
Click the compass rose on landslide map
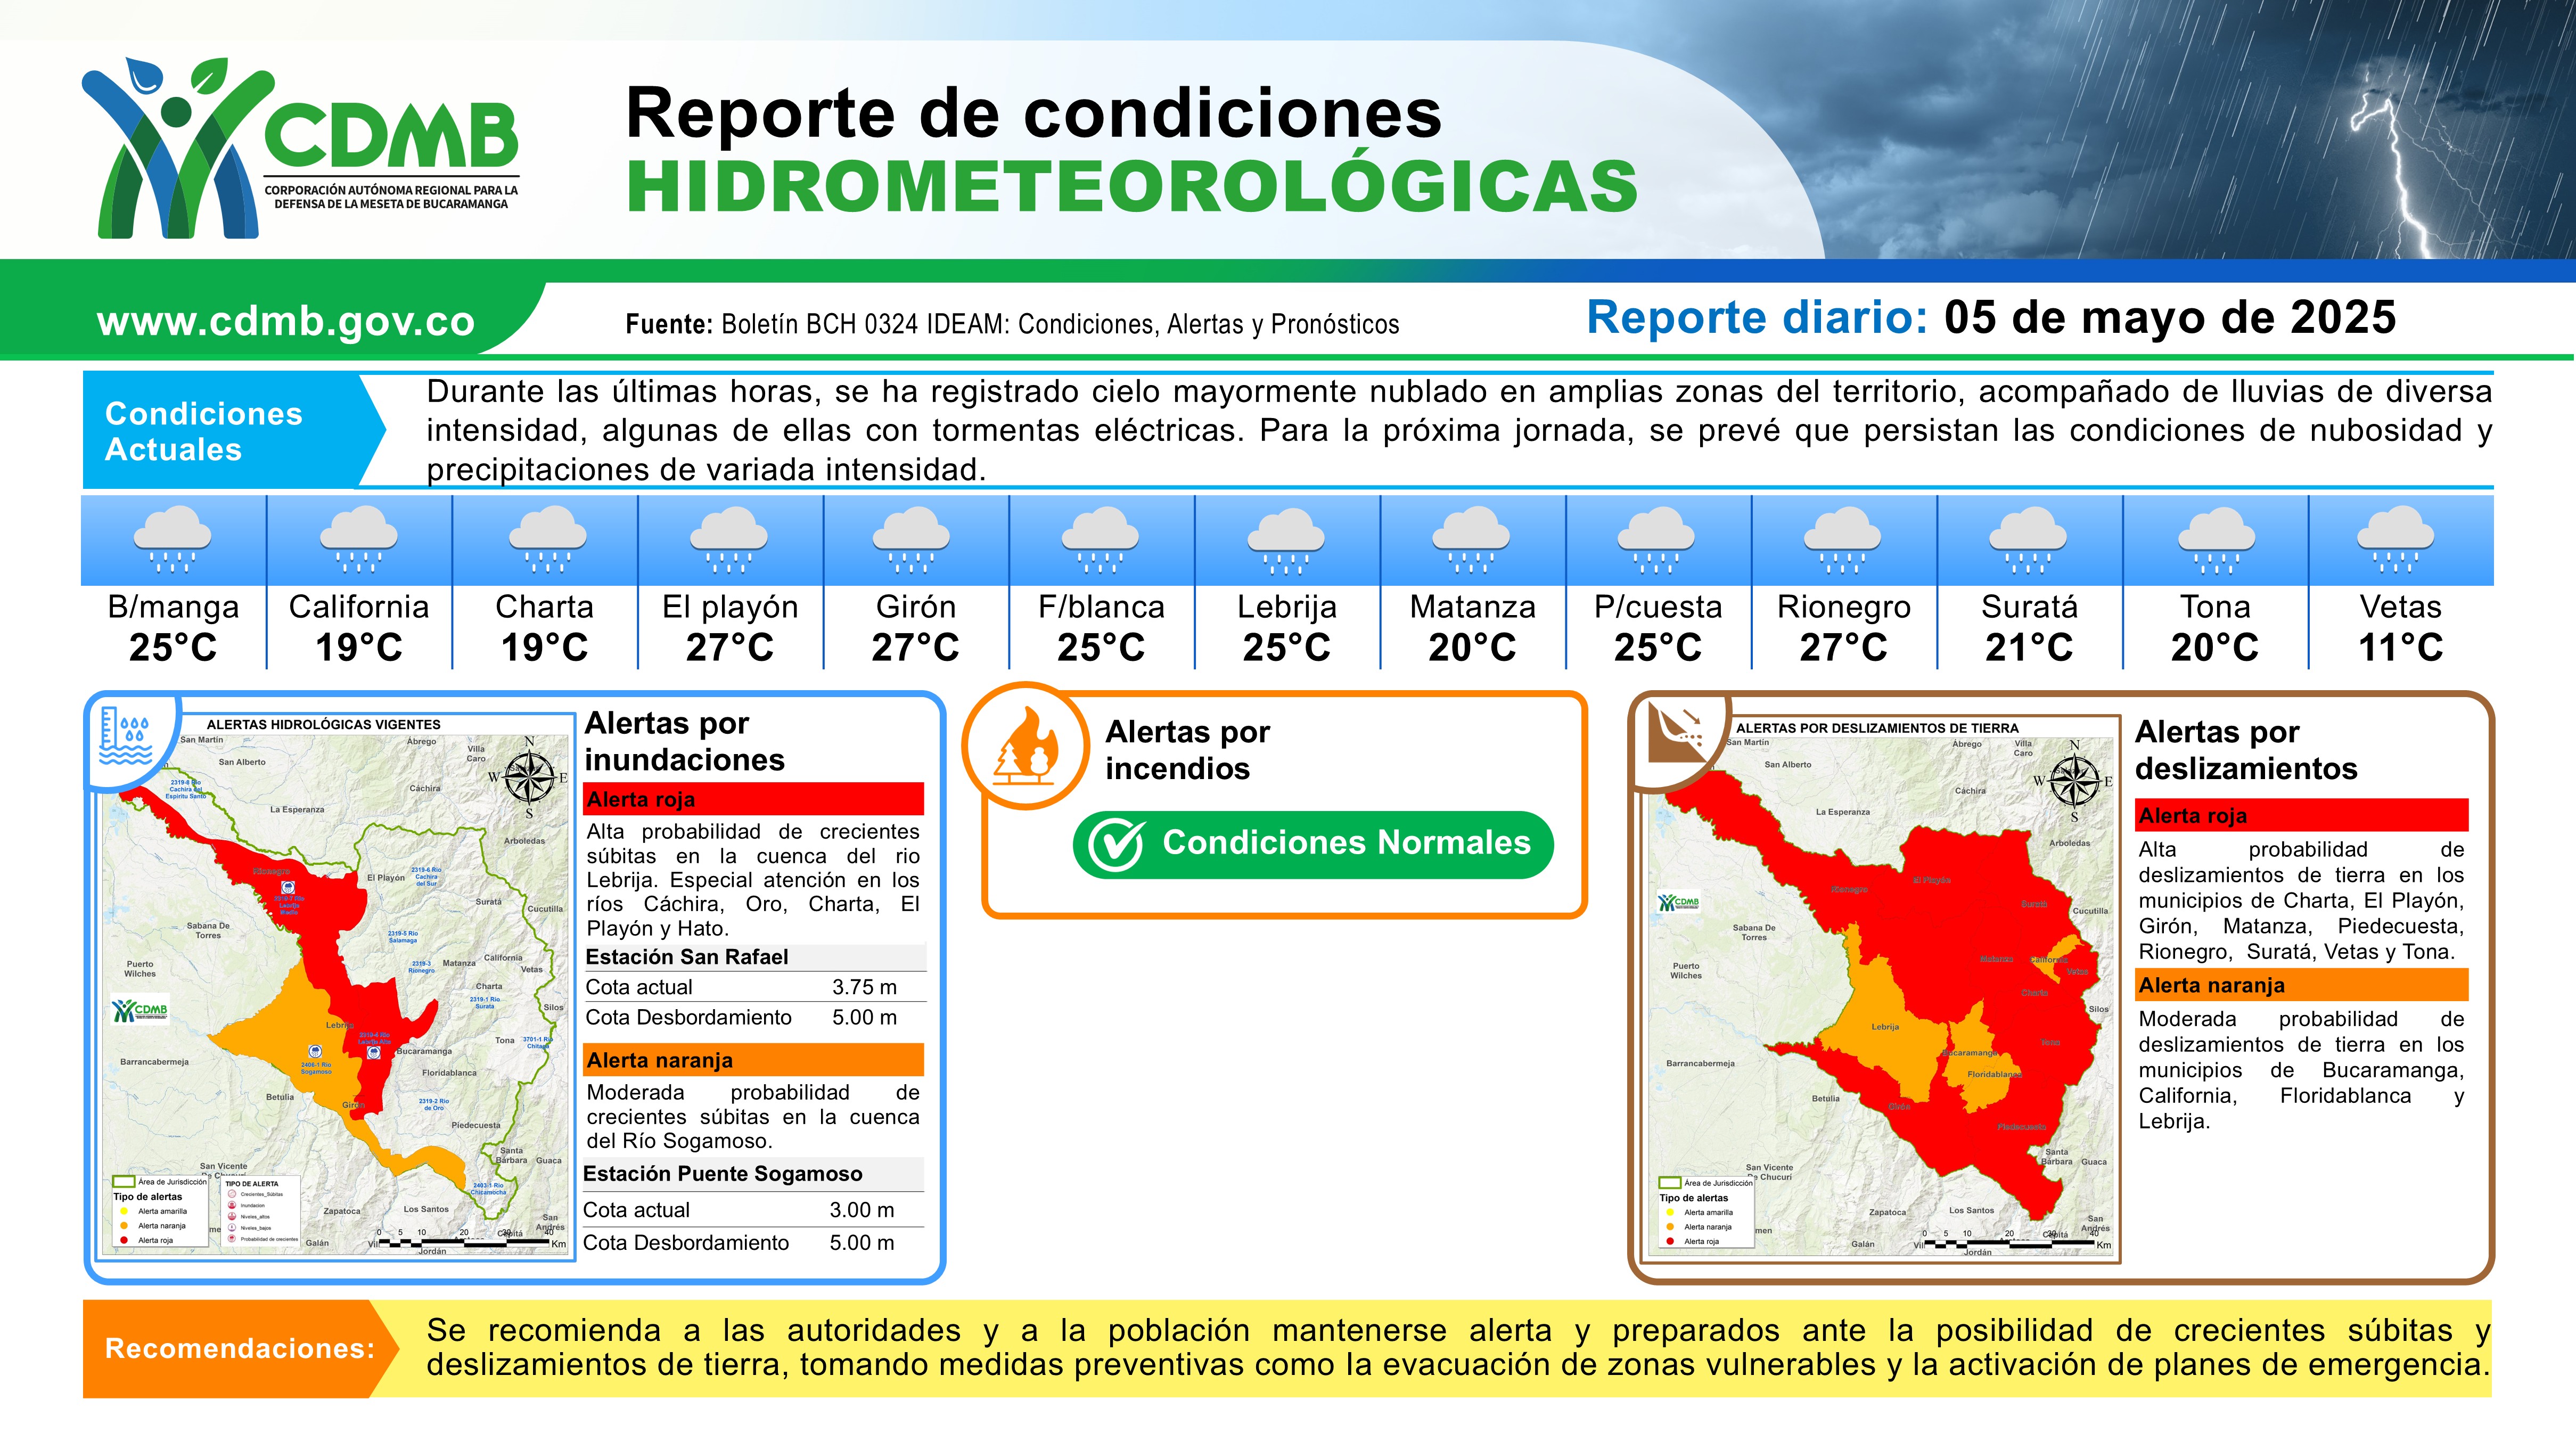2074,781
